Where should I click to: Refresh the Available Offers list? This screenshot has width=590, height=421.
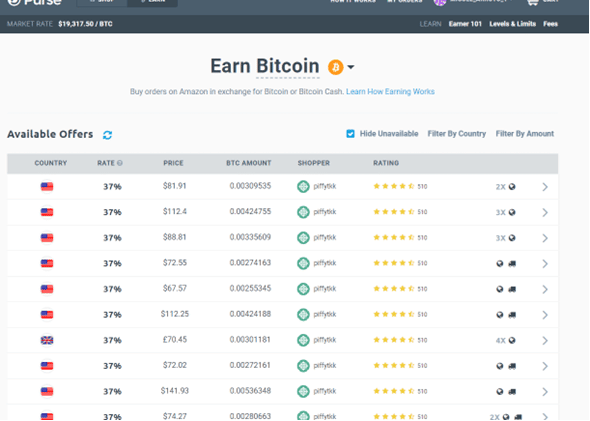[107, 135]
